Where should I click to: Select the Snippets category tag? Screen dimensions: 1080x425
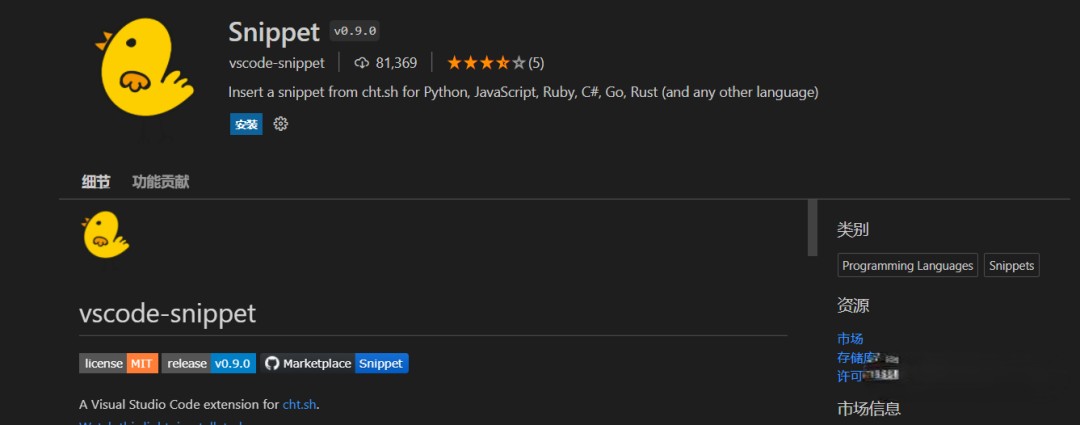click(x=1012, y=265)
